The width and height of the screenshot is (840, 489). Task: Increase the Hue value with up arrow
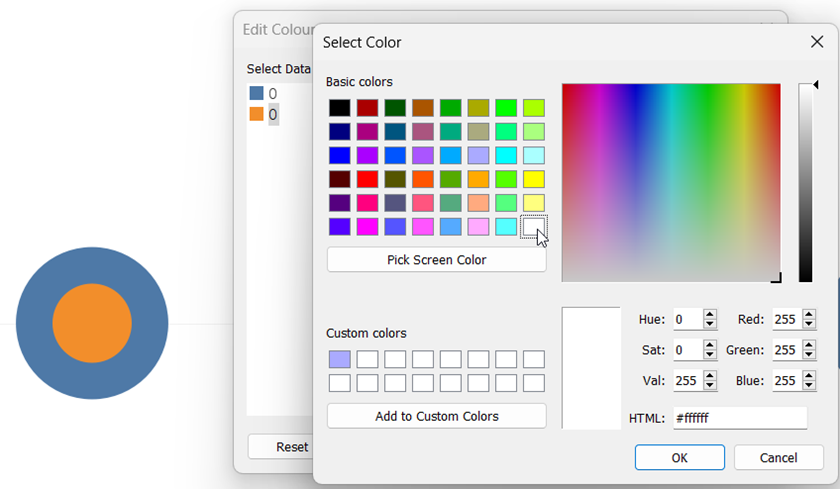[x=710, y=314]
